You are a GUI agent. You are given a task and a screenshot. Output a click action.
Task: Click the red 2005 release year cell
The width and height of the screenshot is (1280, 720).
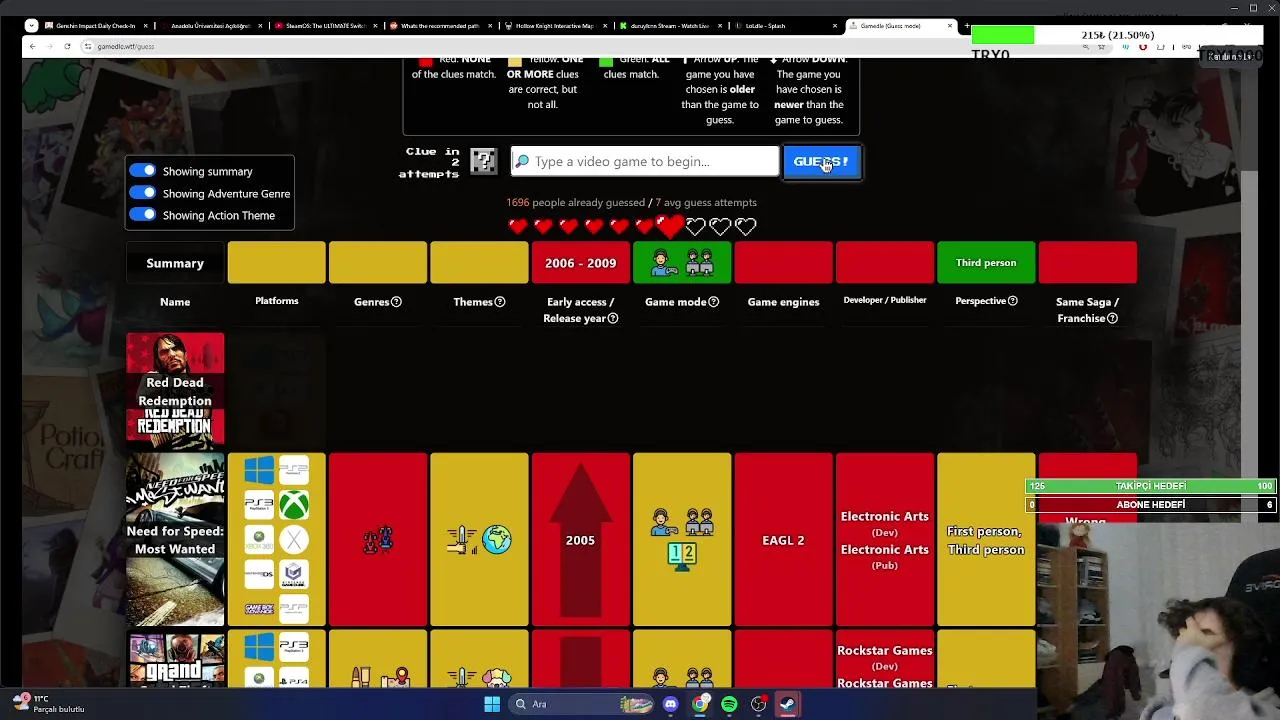pos(580,540)
